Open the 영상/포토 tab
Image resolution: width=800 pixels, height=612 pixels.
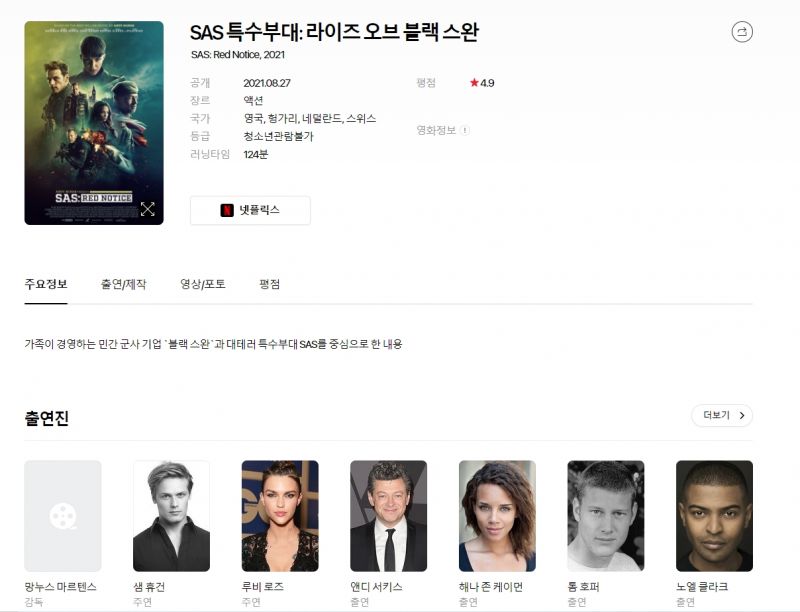coord(203,284)
